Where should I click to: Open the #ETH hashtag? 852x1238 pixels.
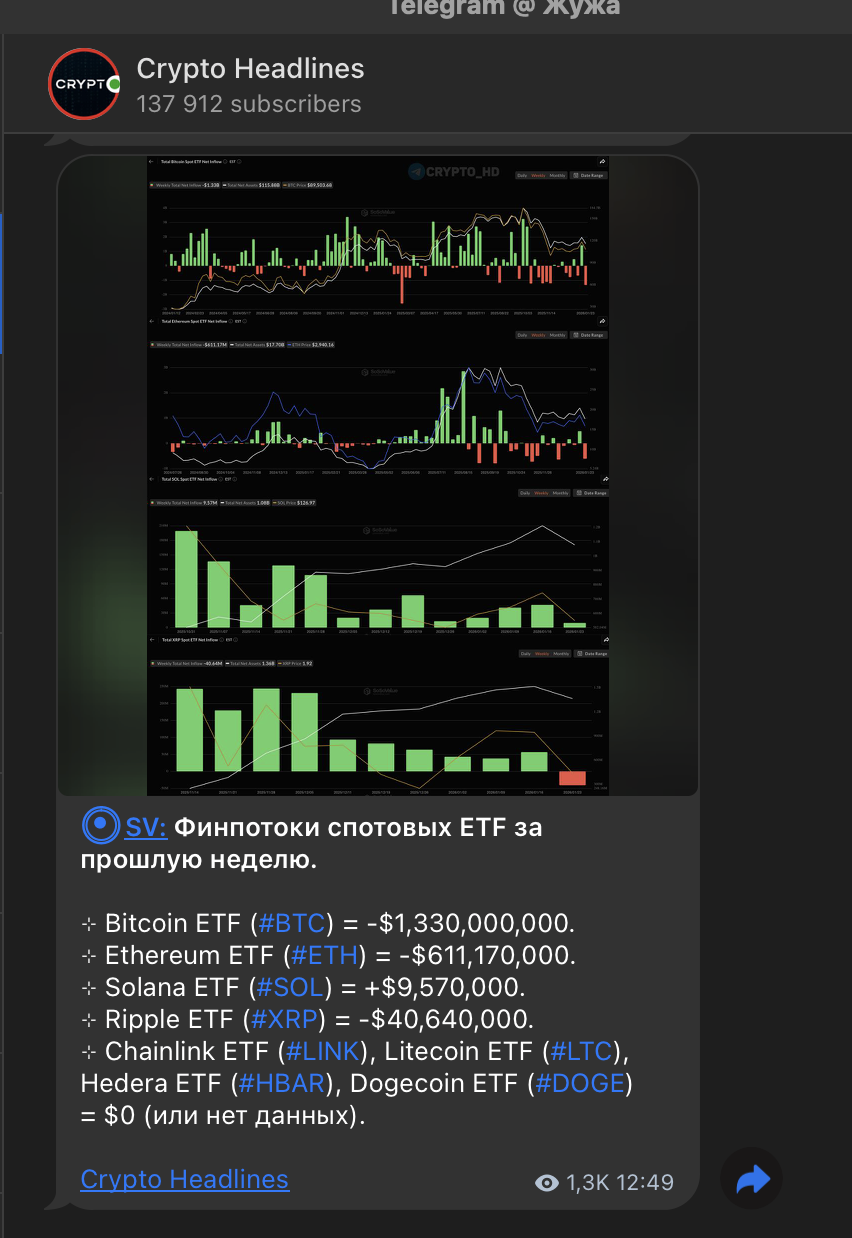(322, 955)
